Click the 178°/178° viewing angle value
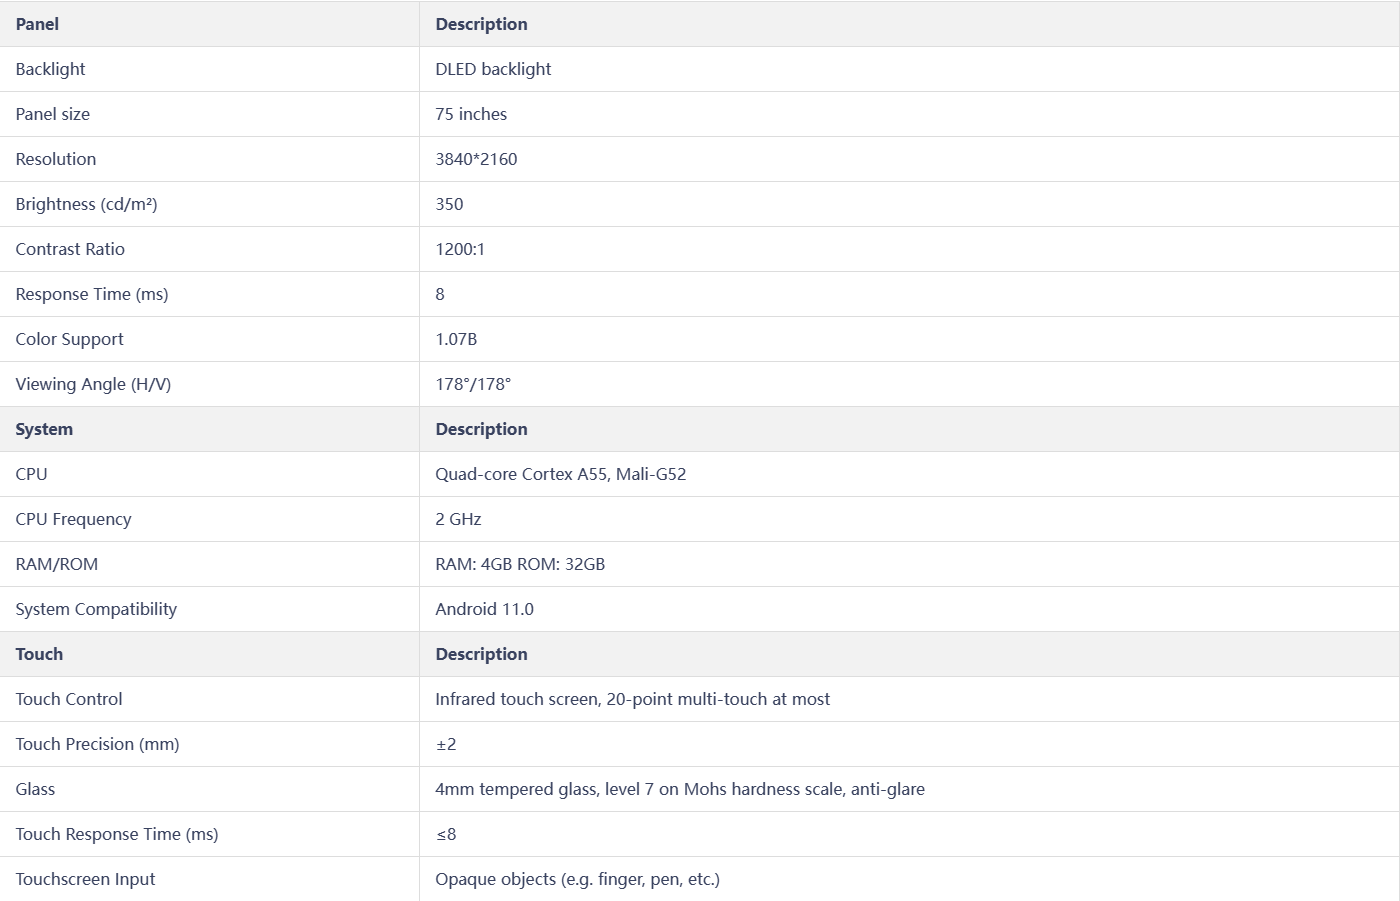The width and height of the screenshot is (1400, 901). pos(473,384)
